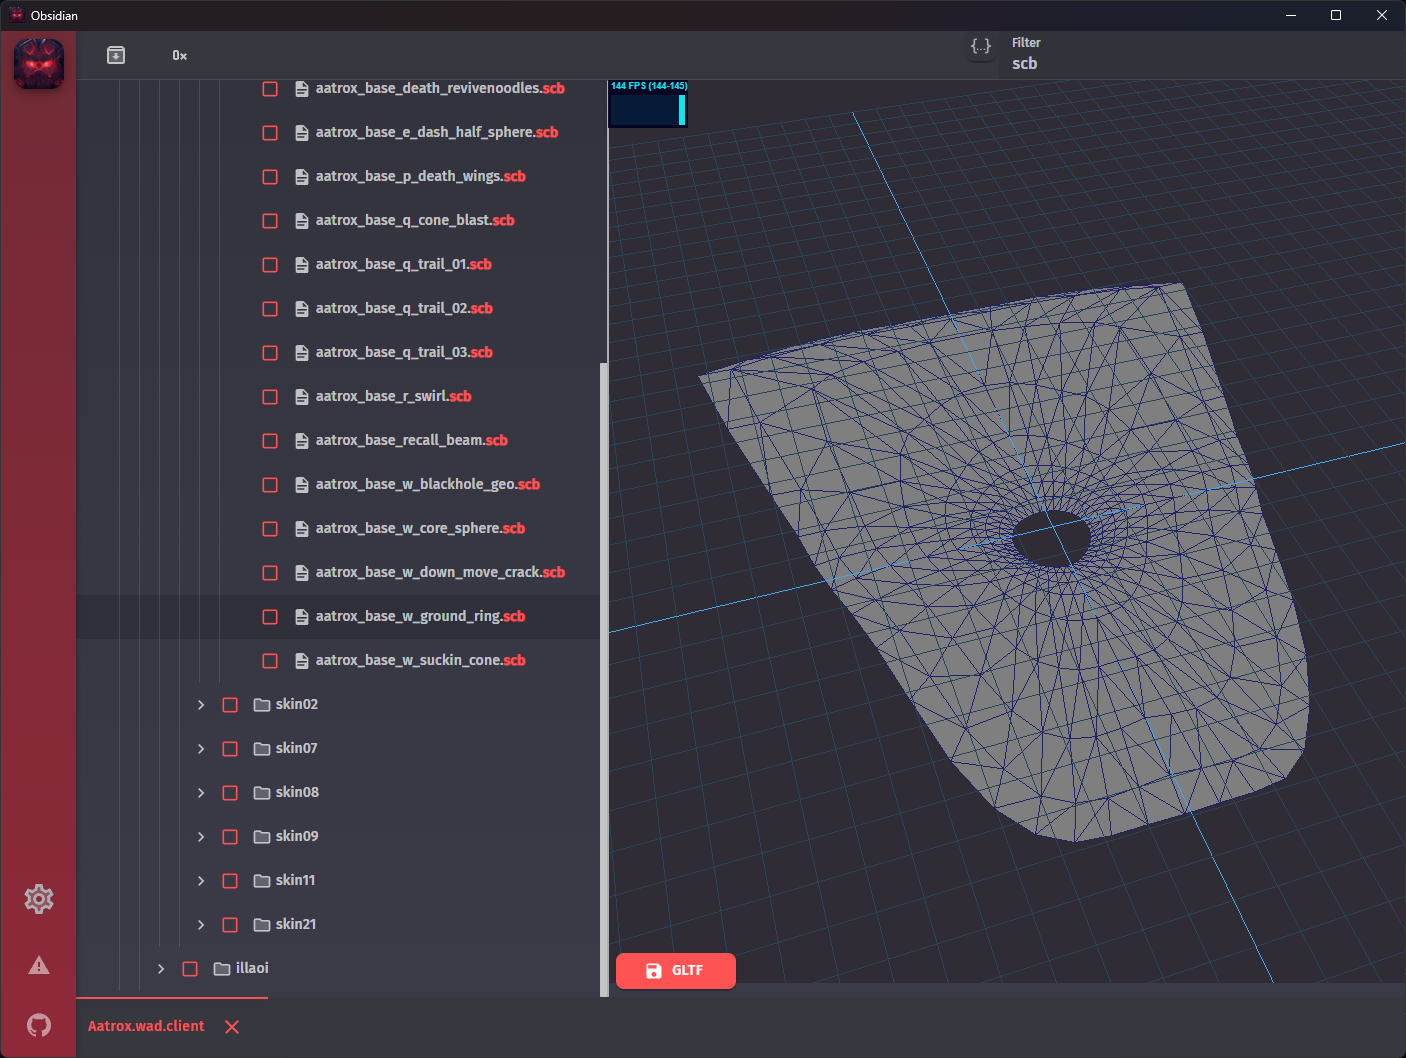Switch to the Aatrox.wad.client tab
The image size is (1406, 1058).
coord(146,1026)
